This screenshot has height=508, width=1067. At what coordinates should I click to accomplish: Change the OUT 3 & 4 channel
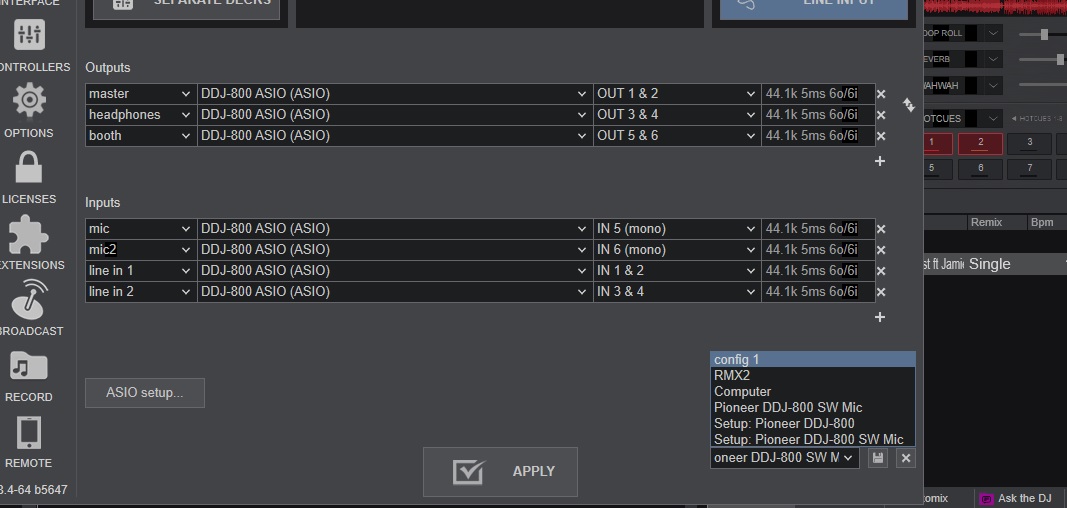pyautogui.click(x=677, y=115)
